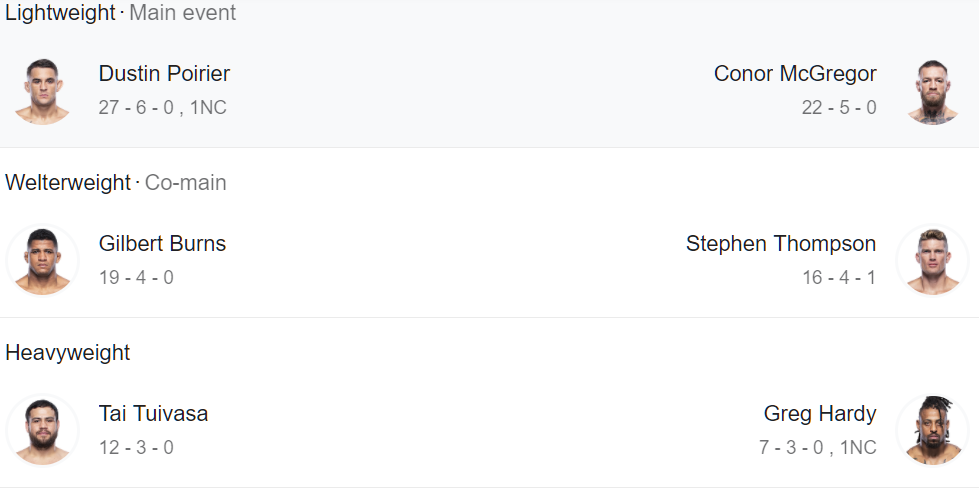
Task: Open the Dustin Poirier name link
Action: point(164,74)
